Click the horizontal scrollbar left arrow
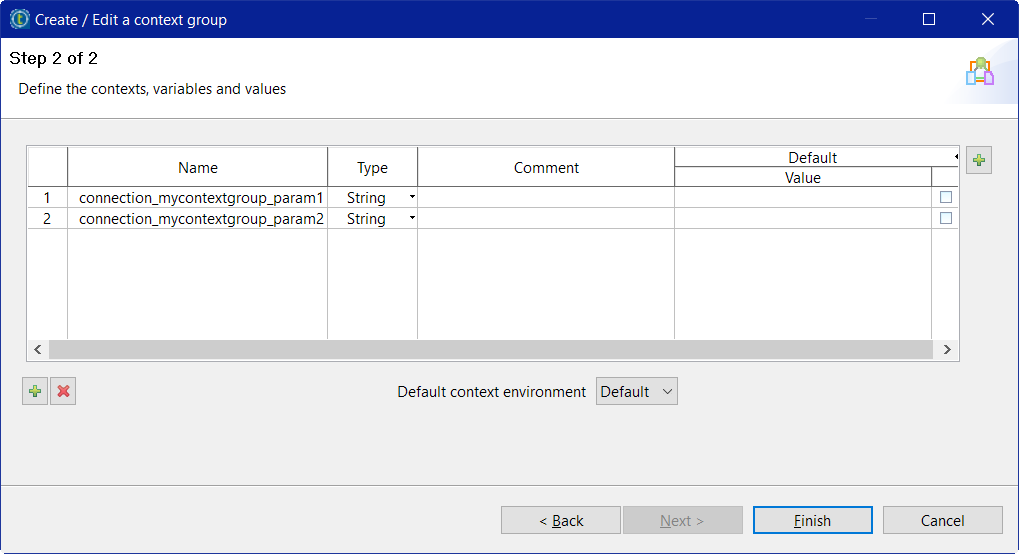This screenshot has width=1019, height=554. click(x=38, y=350)
